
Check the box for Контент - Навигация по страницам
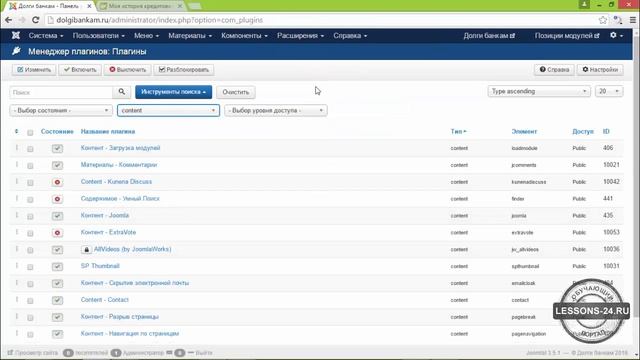(30, 334)
